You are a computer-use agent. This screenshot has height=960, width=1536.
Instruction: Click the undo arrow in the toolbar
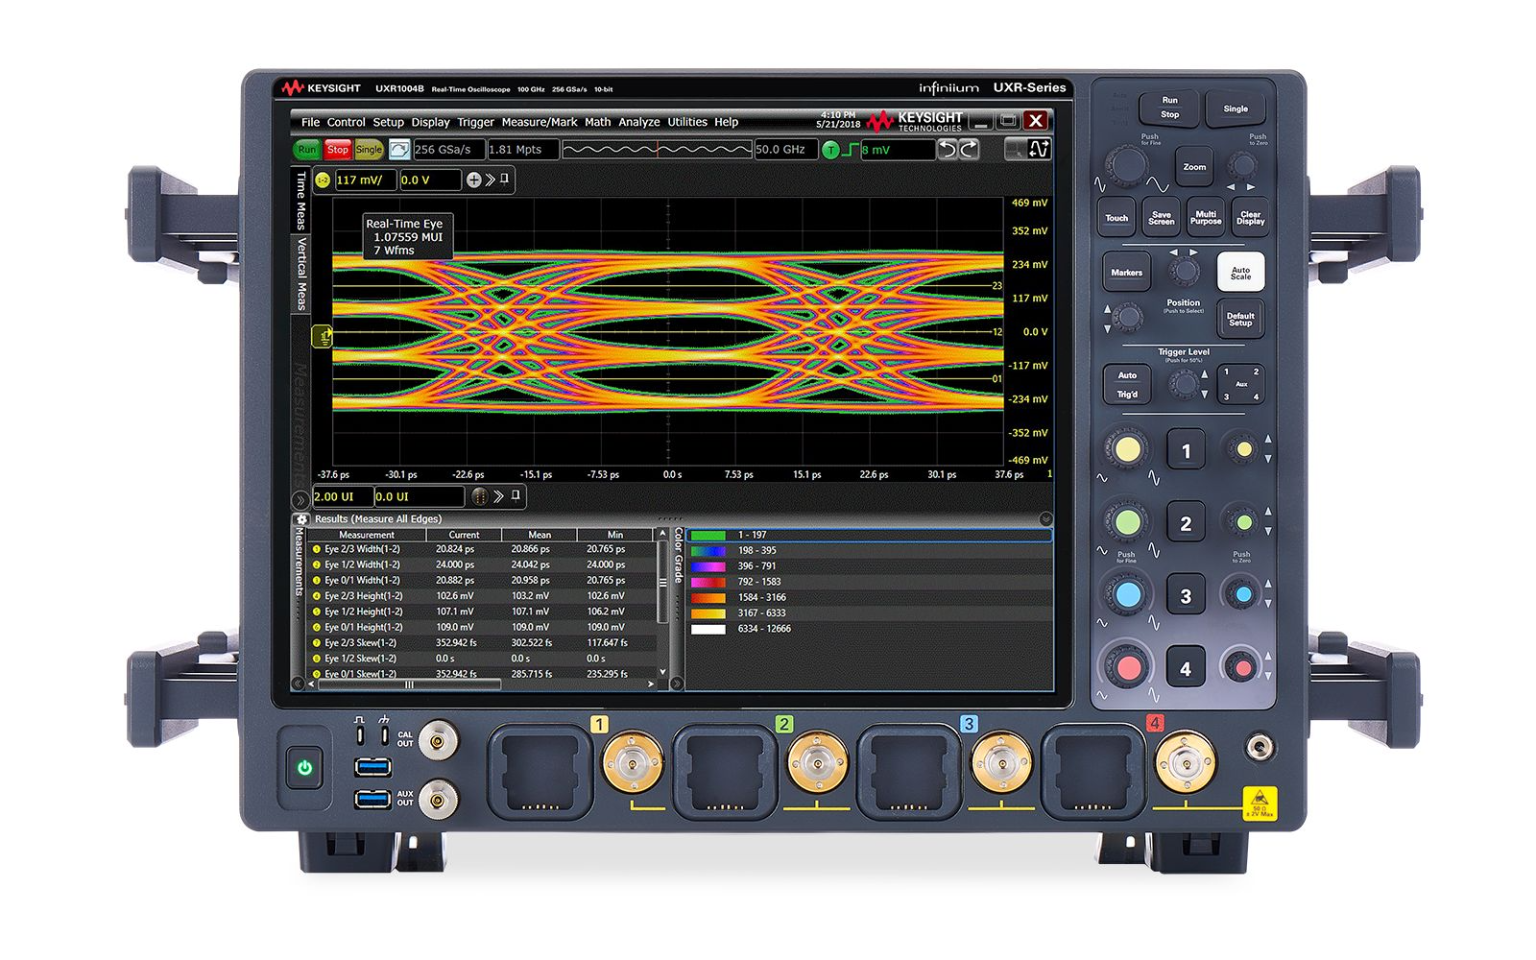coord(947,150)
